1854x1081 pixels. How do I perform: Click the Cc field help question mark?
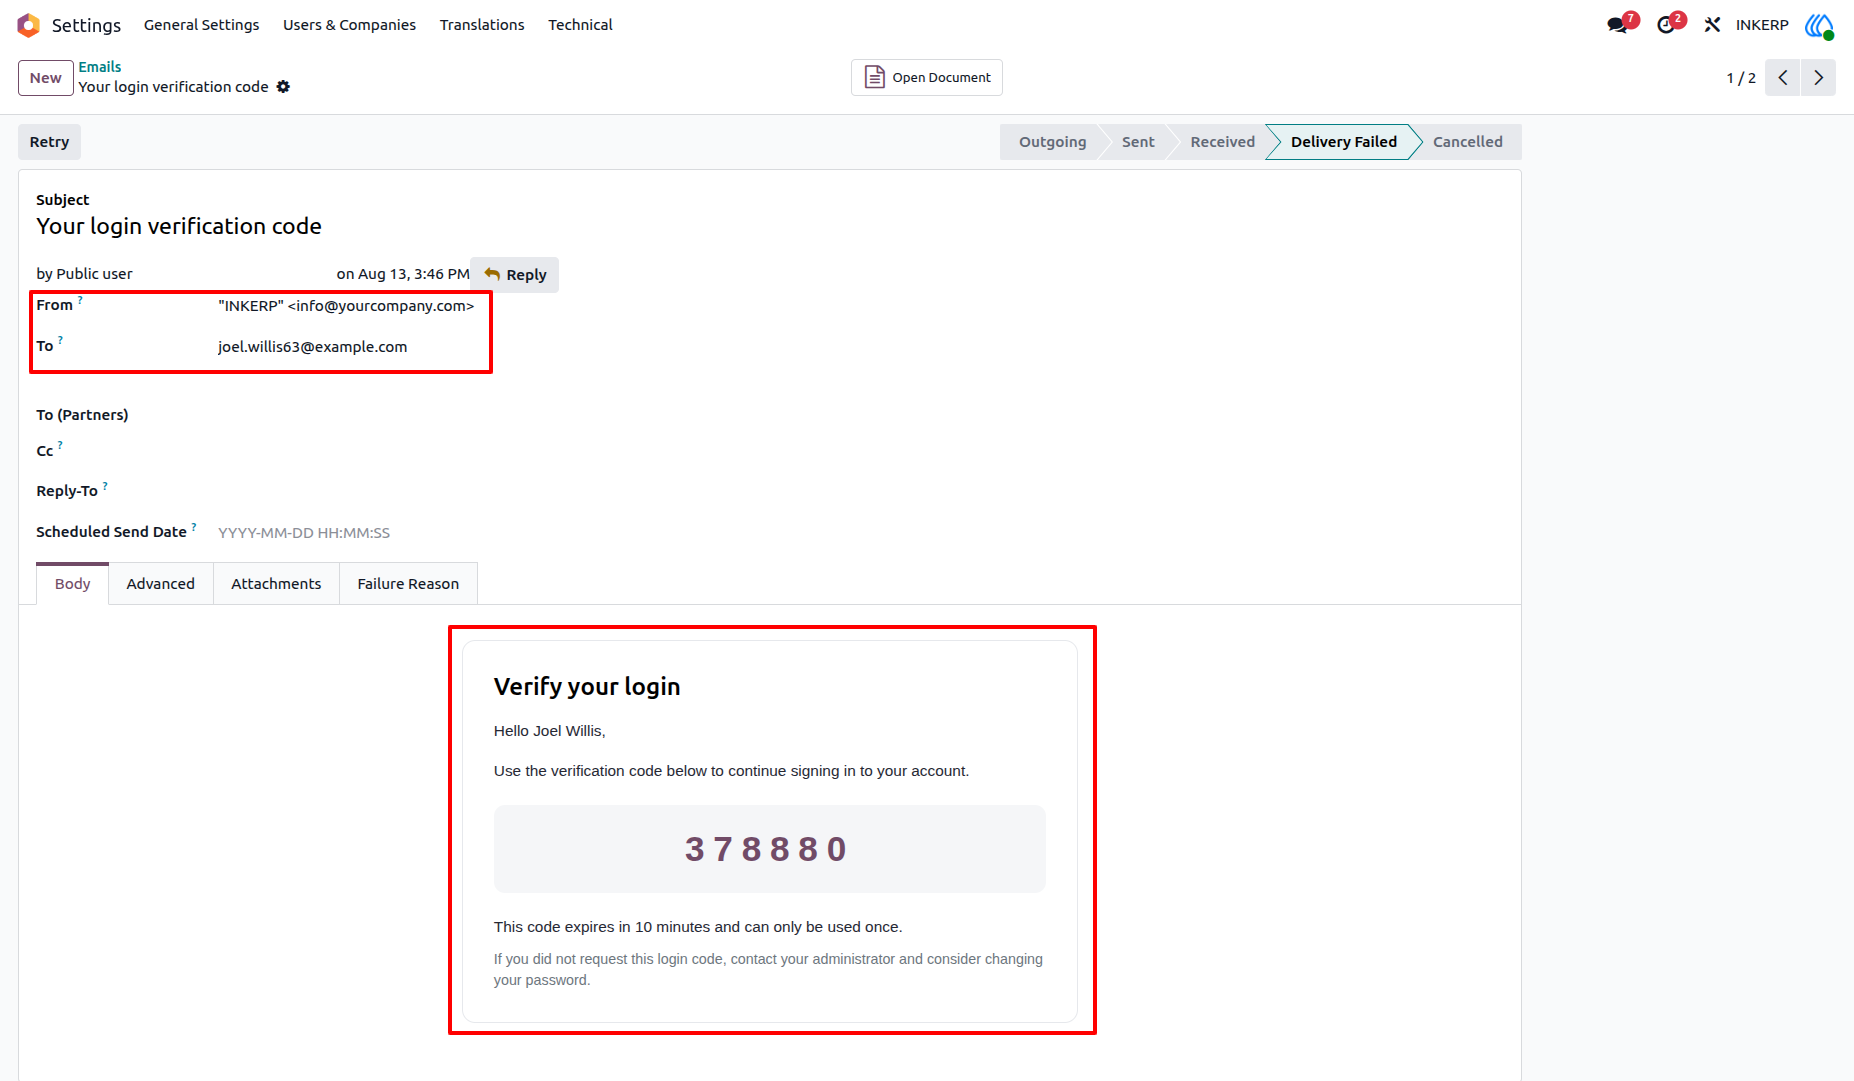point(60,446)
